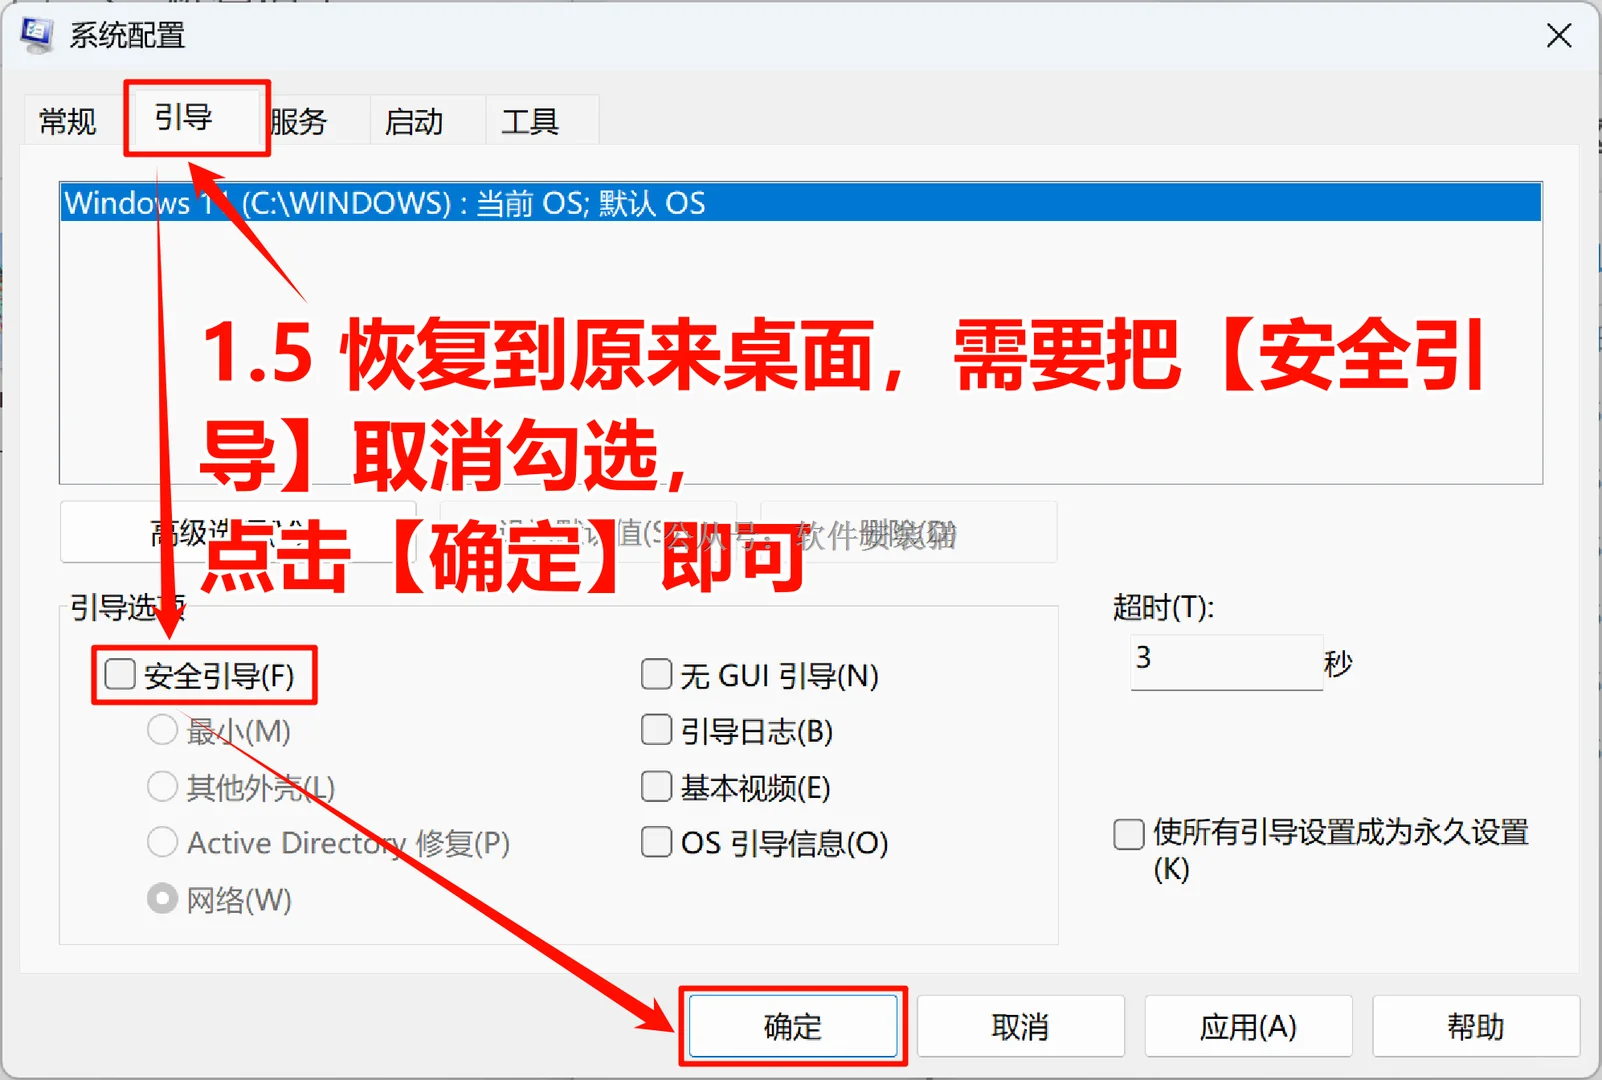Select the 网络(W) radio button
Screen dimensions: 1602x1080
tap(162, 898)
